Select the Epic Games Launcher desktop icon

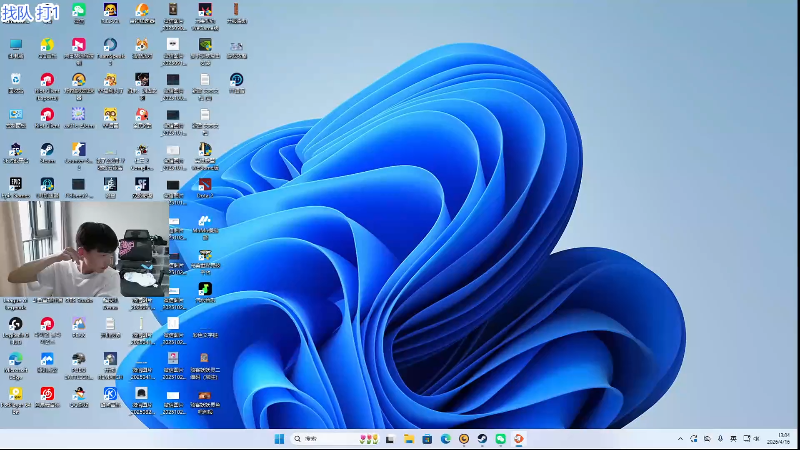tap(15, 184)
